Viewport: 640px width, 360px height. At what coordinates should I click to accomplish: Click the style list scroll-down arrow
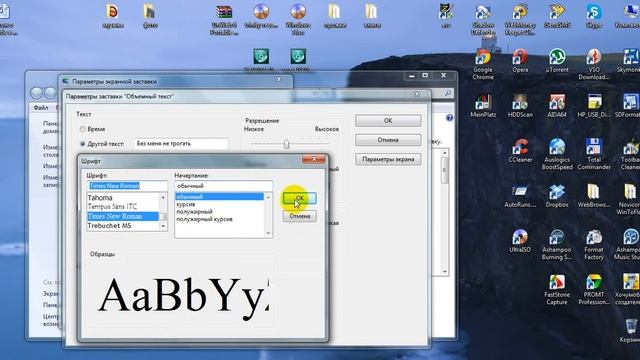(x=268, y=233)
